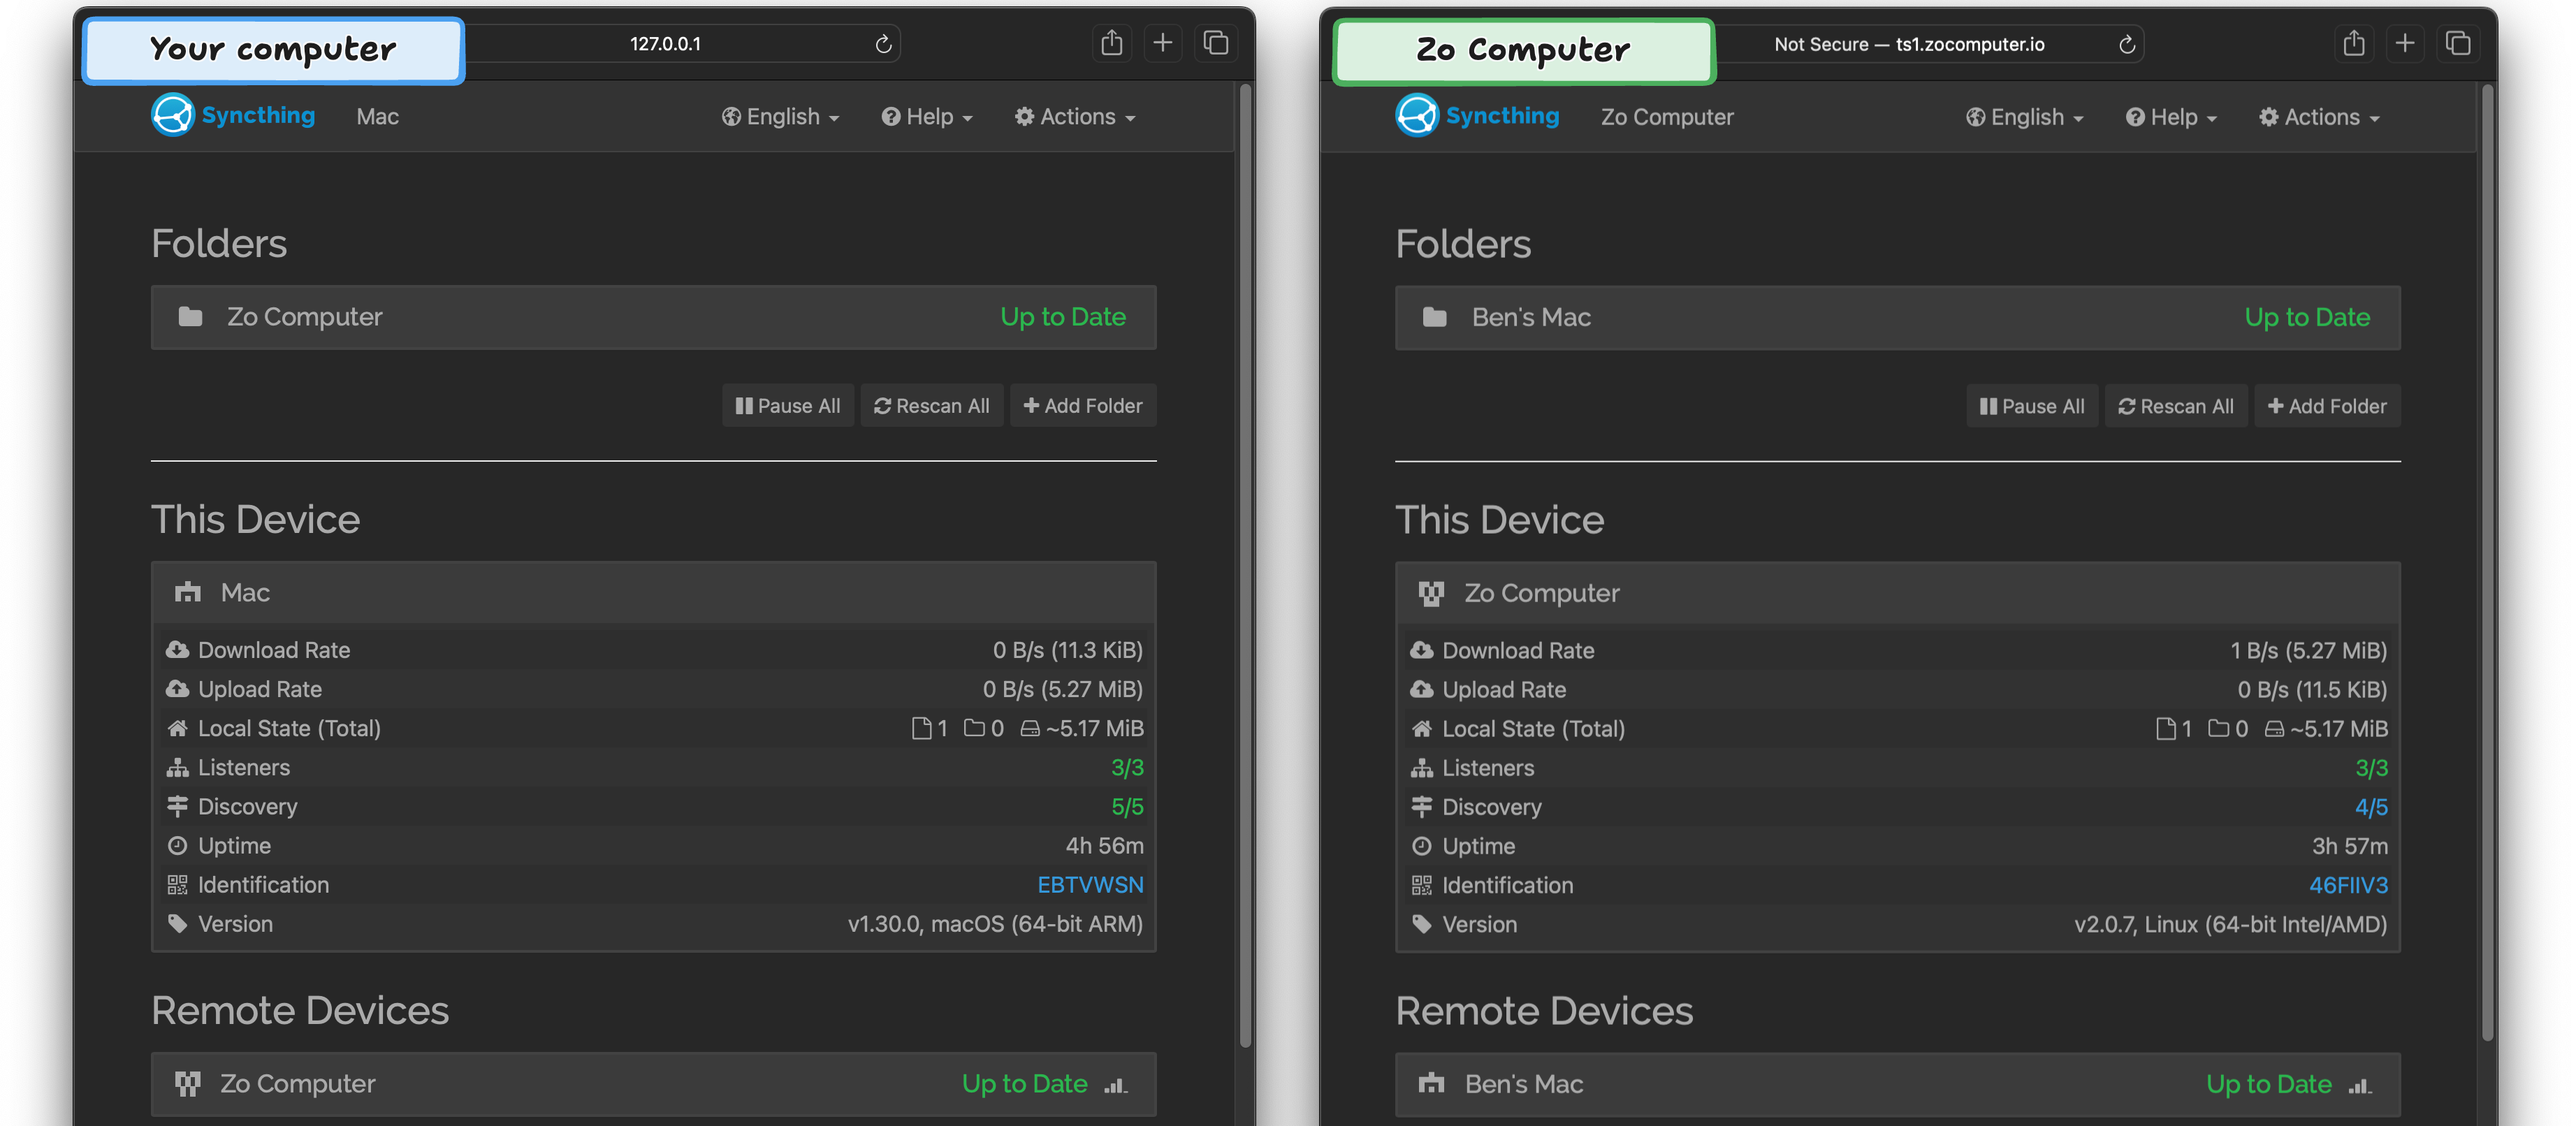The width and height of the screenshot is (2576, 1126).
Task: Reload the 127.0.0.1 page
Action: click(883, 44)
